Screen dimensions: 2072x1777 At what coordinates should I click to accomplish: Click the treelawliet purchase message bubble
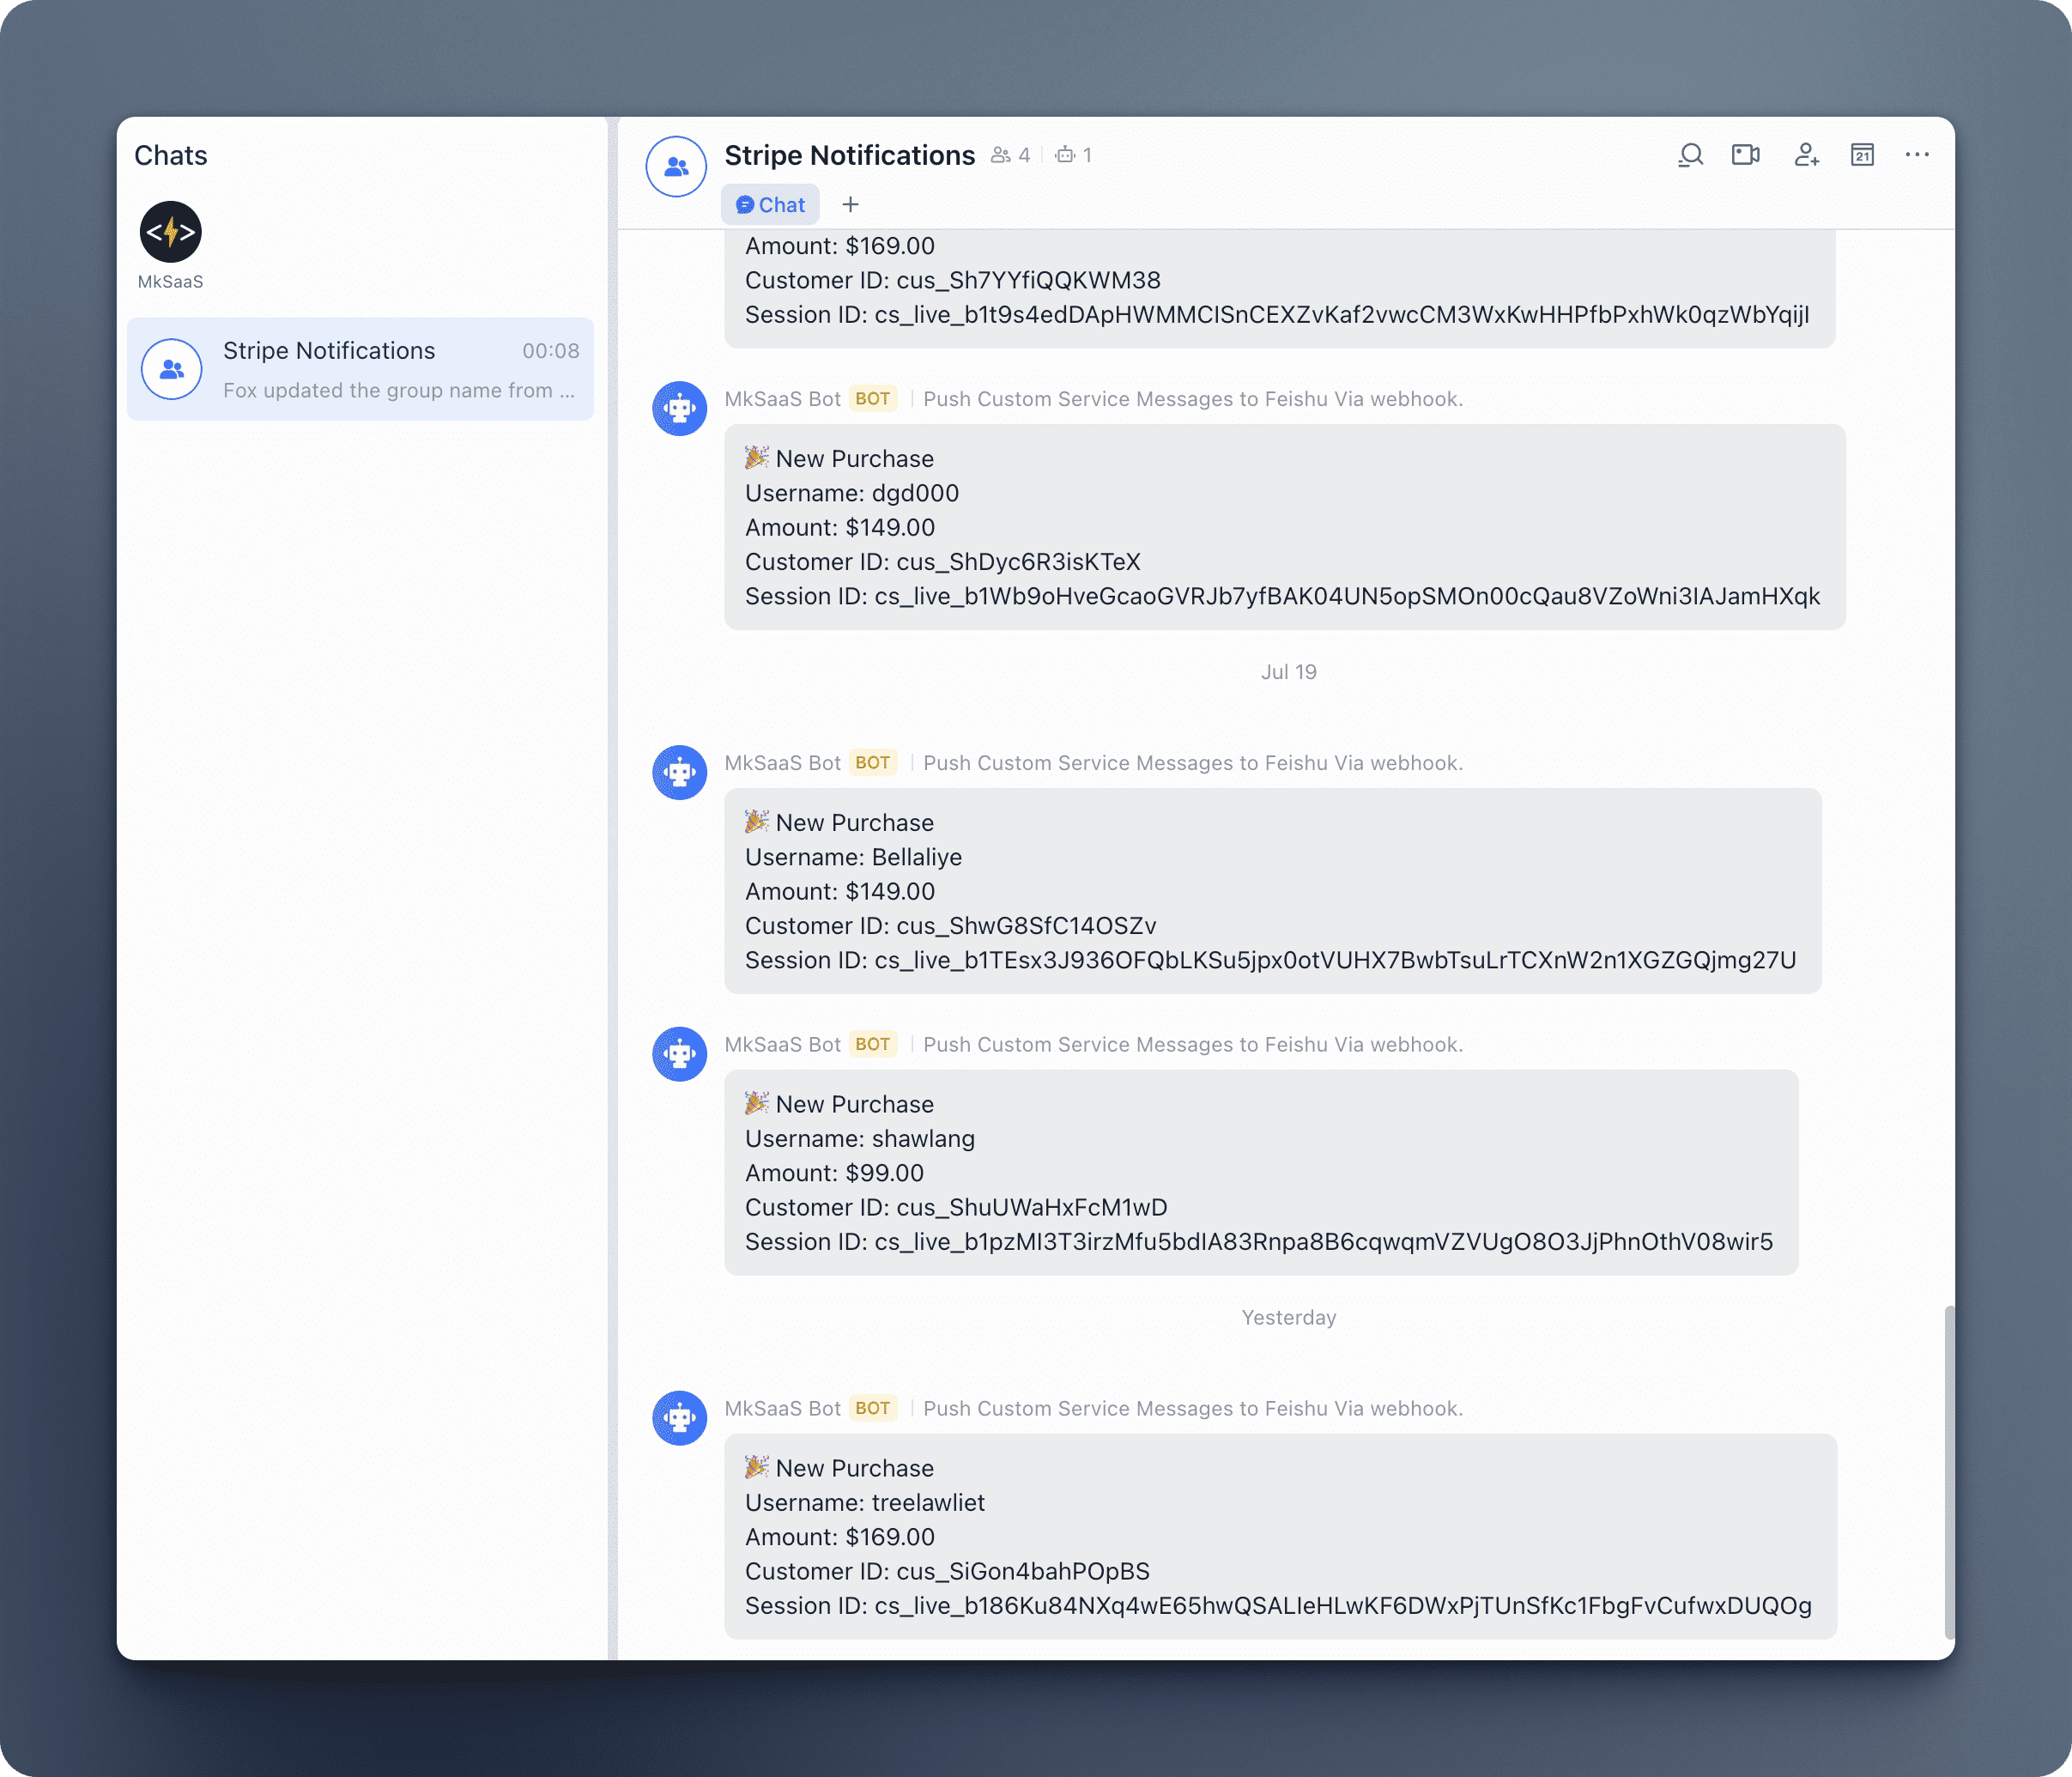[x=1280, y=1536]
